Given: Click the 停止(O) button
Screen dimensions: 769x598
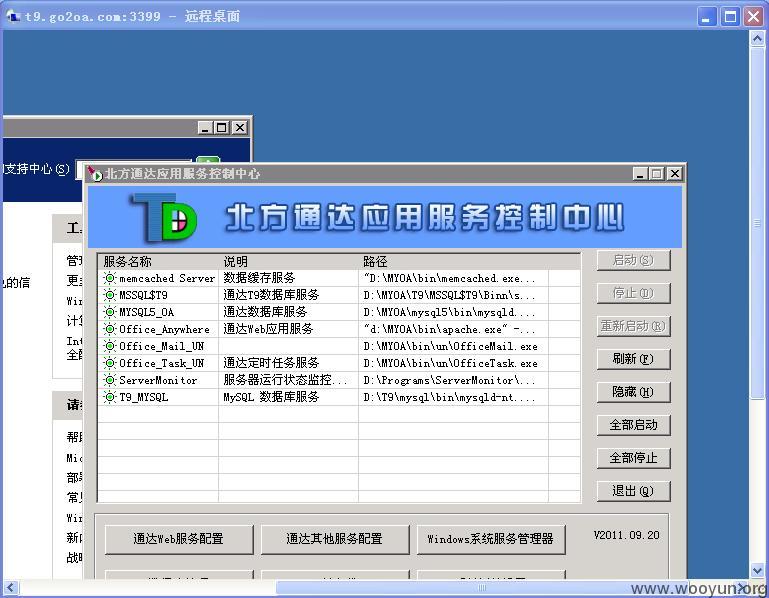Looking at the screenshot, I should [633, 293].
